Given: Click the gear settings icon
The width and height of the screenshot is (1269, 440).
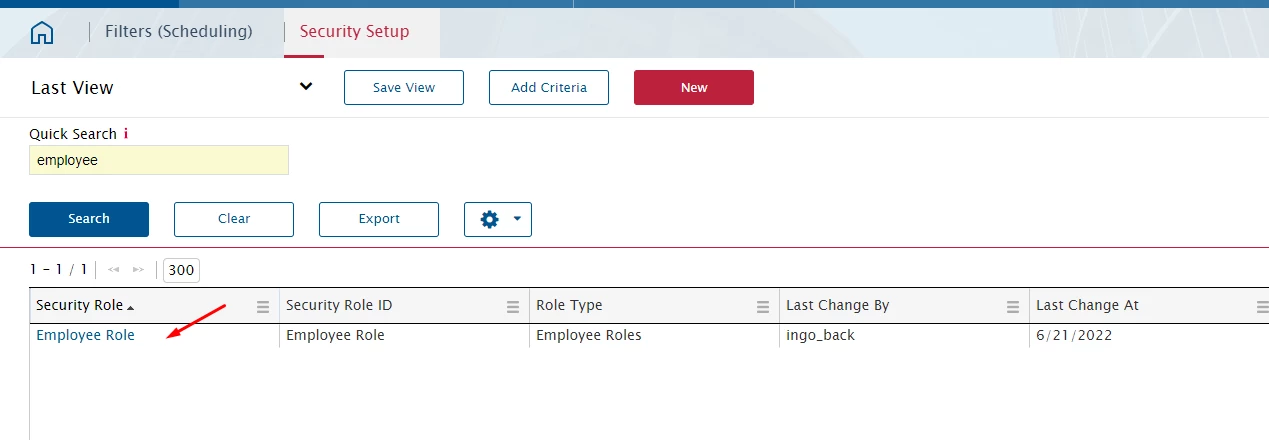Looking at the screenshot, I should point(489,219).
